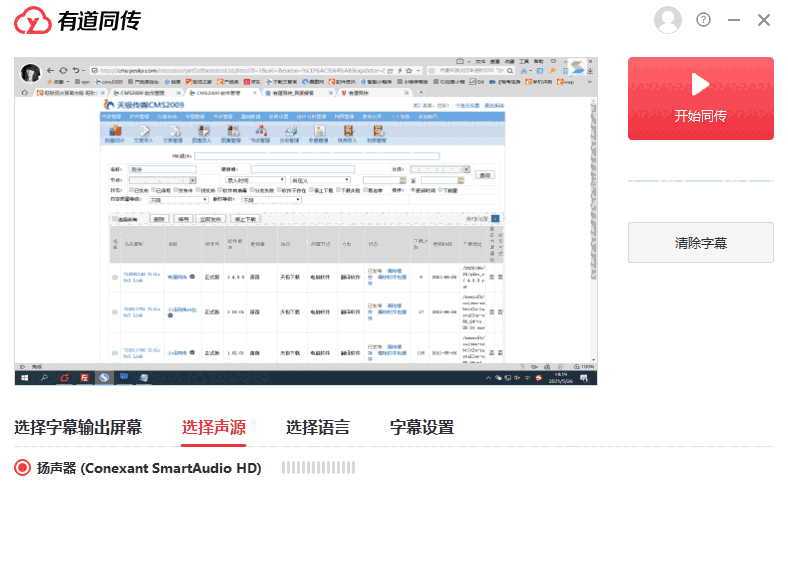Switch to the 选择声源 tab

coord(214,428)
